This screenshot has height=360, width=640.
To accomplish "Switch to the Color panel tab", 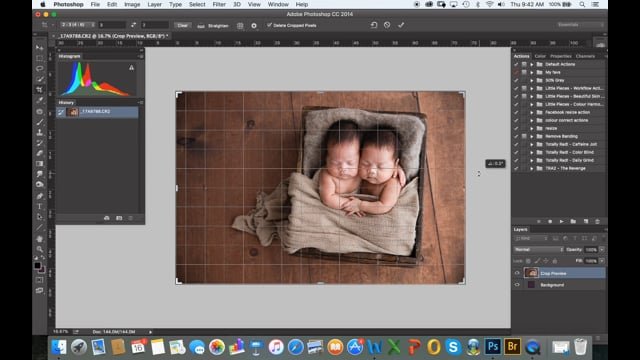I will pos(540,56).
